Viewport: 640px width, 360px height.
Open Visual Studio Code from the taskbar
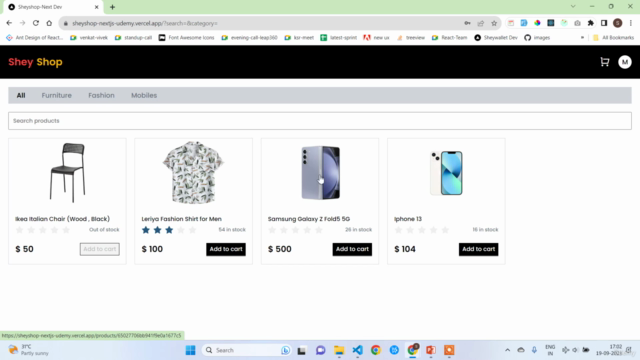pos(358,350)
